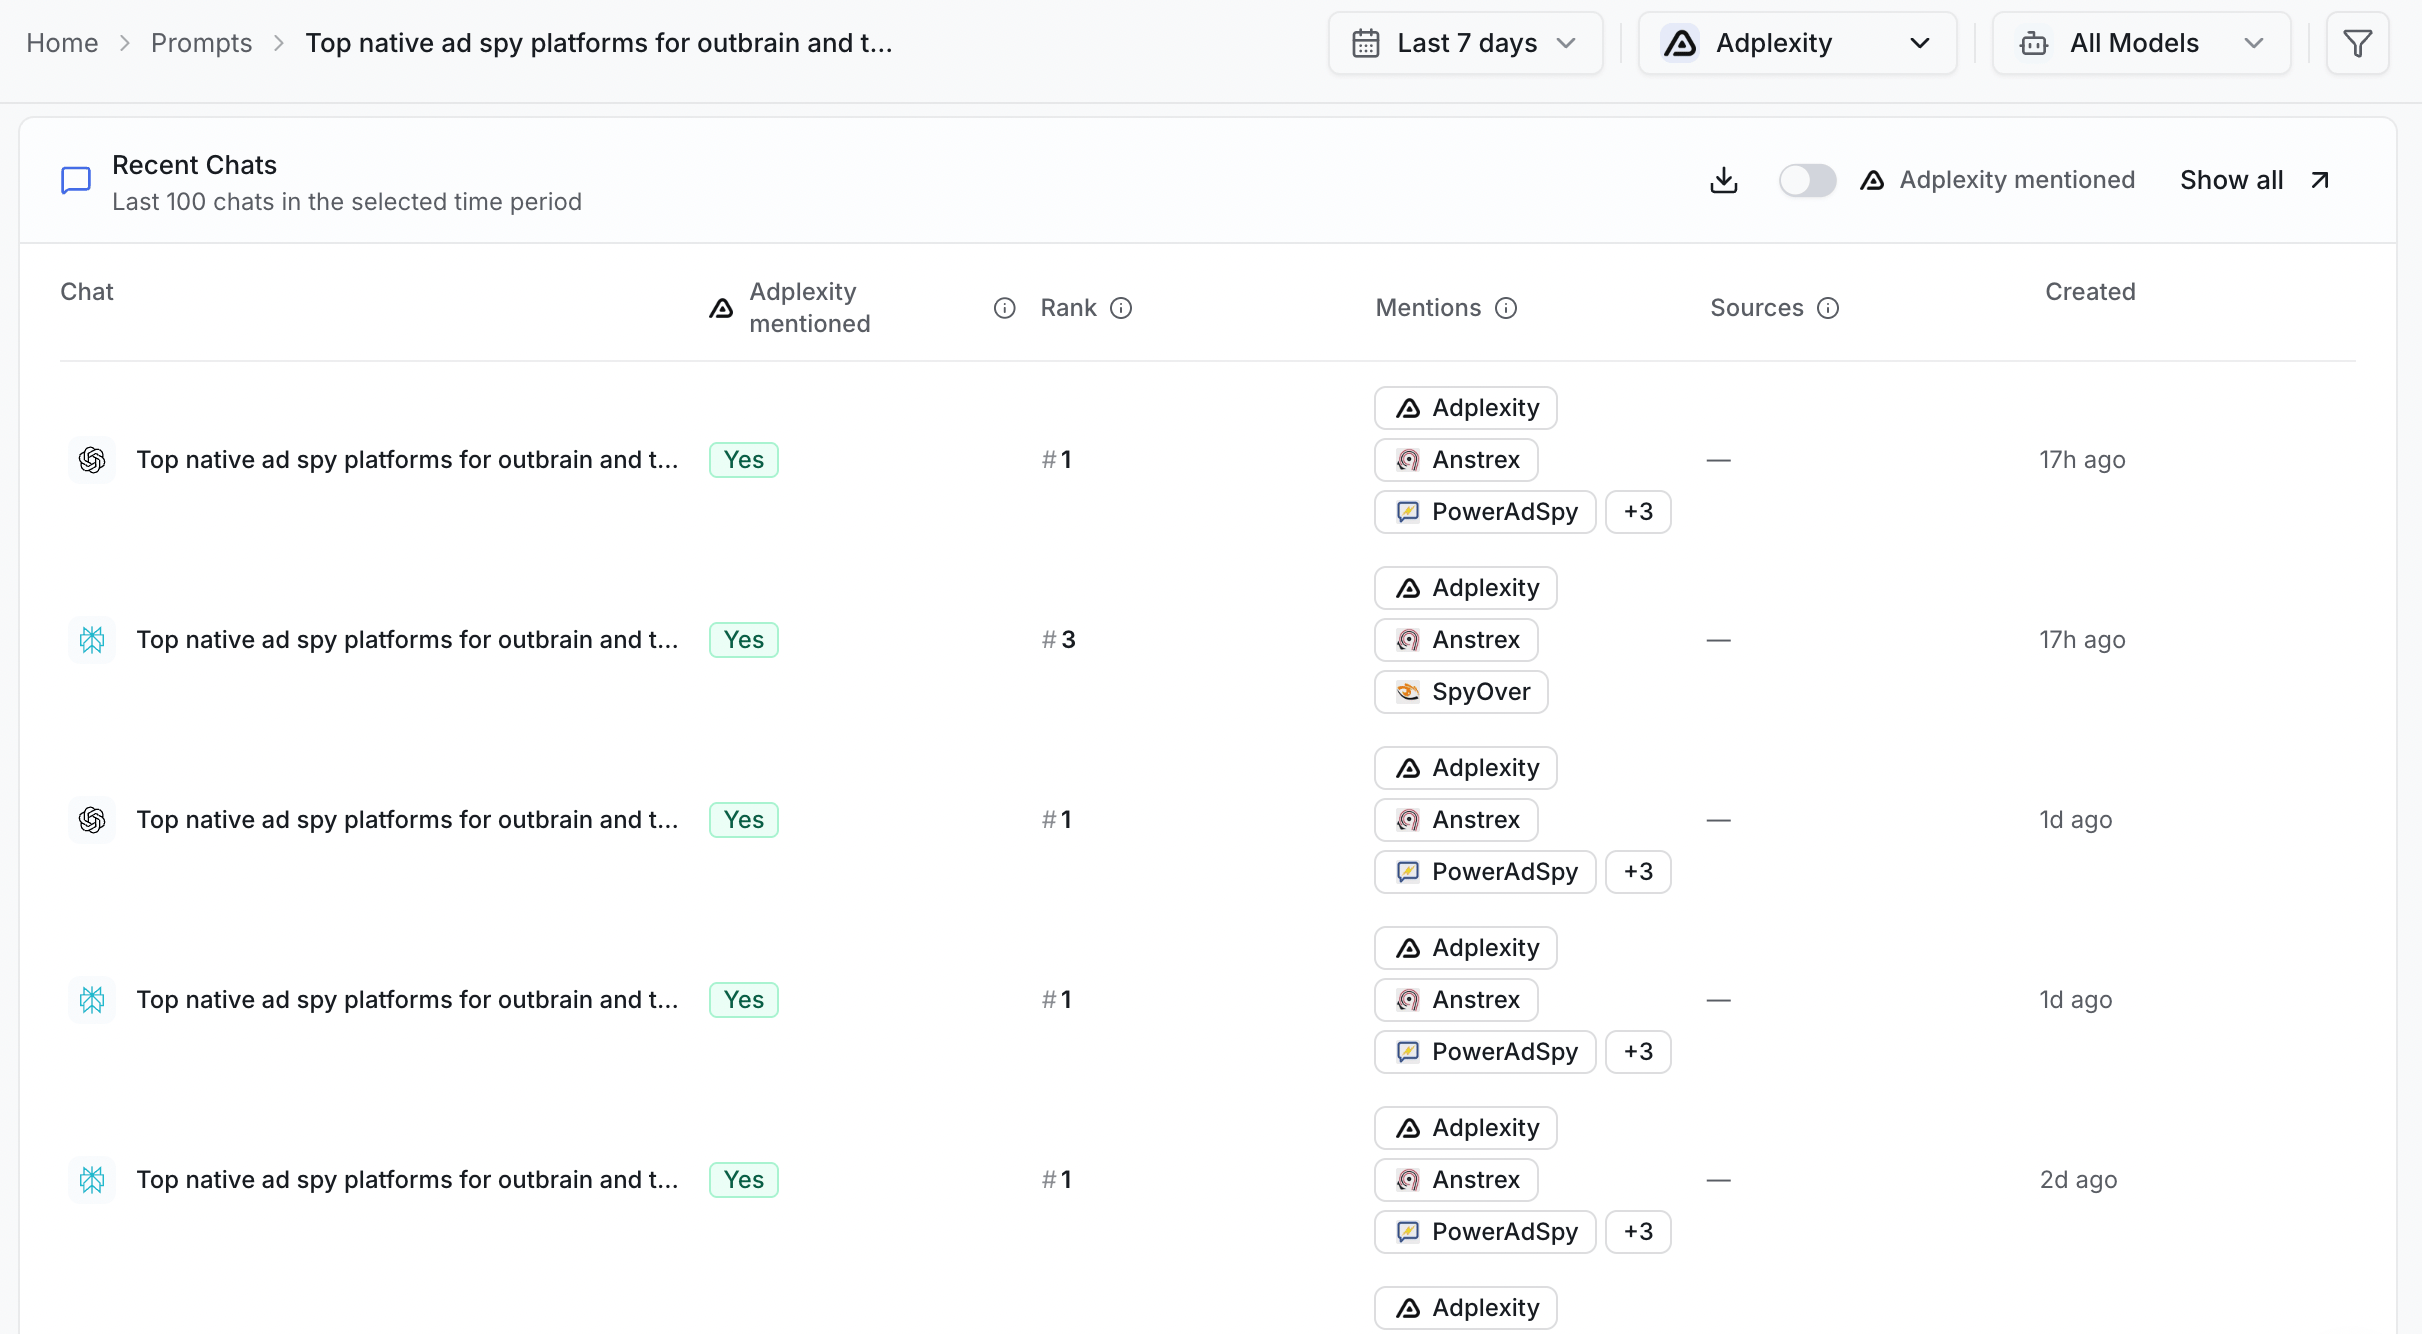The height and width of the screenshot is (1334, 2422).
Task: Click the Created column header
Action: pyautogui.click(x=2090, y=292)
